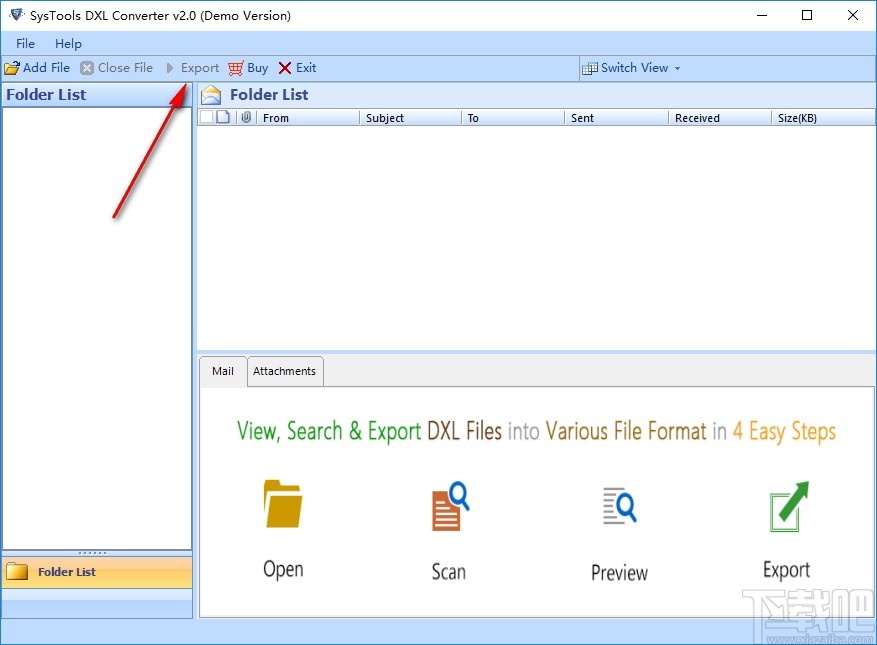Open the Switch View dropdown
This screenshot has height=645, width=877.
click(x=631, y=68)
